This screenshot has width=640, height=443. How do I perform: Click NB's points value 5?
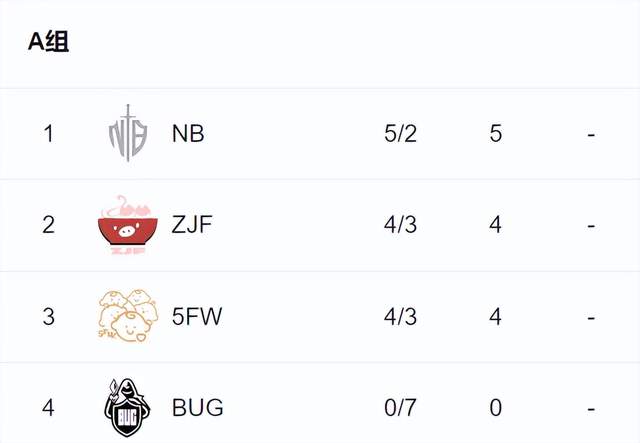[x=496, y=134]
